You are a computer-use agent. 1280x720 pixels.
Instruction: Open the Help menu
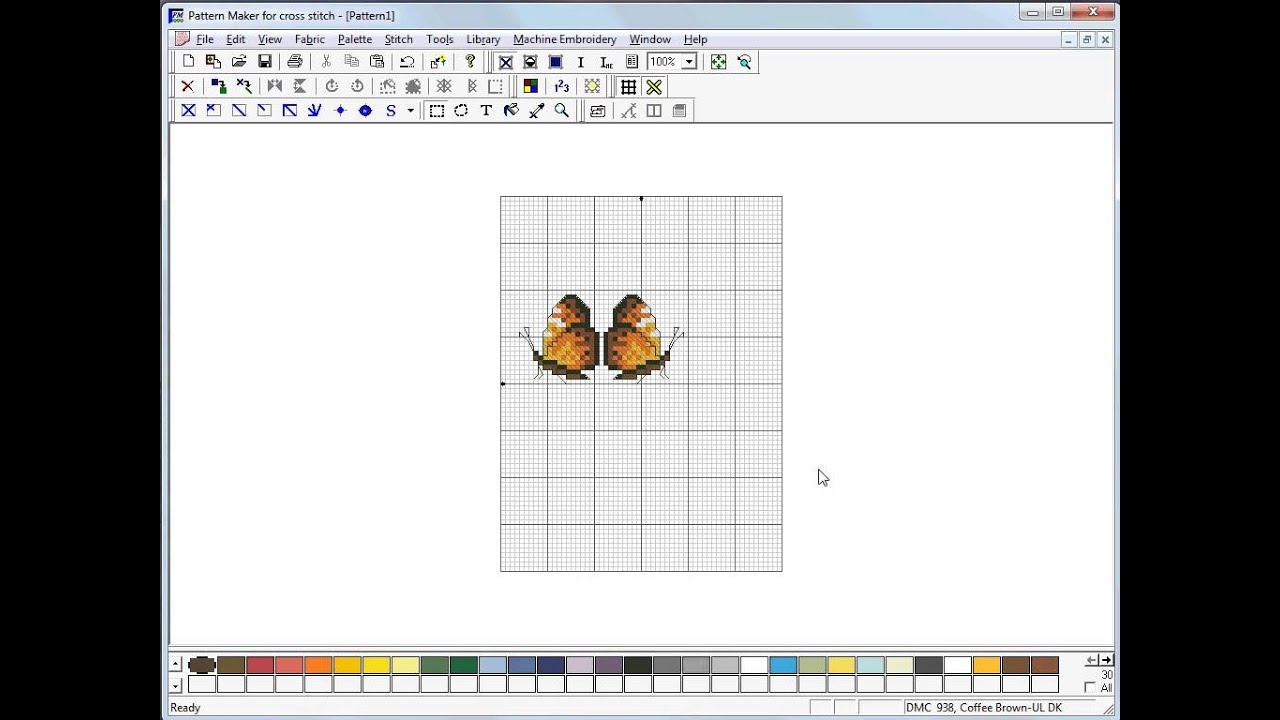(x=696, y=39)
